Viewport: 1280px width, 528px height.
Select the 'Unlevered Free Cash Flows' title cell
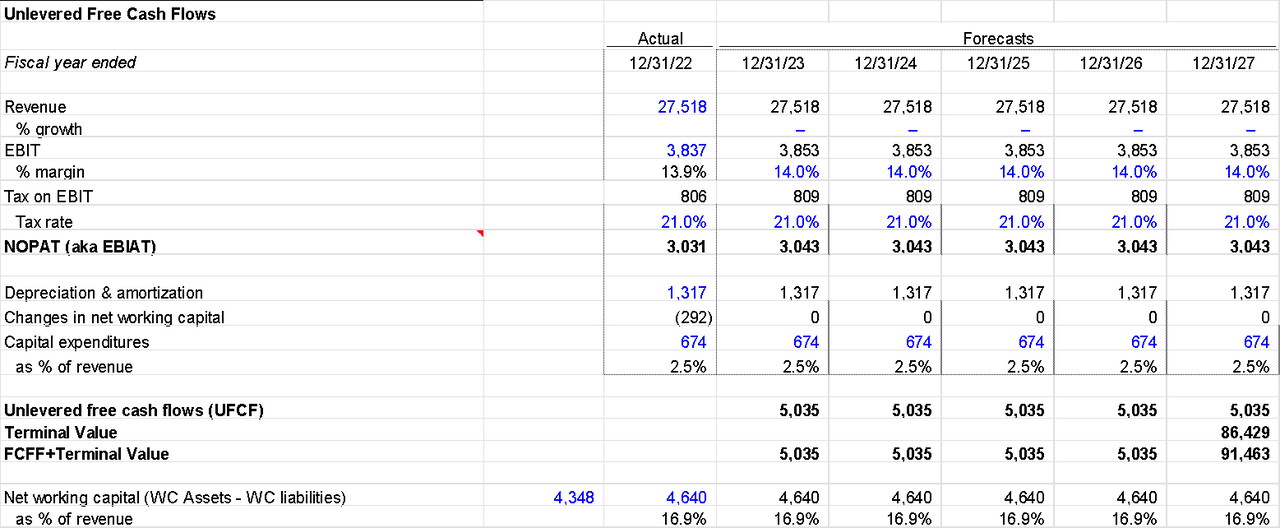coord(110,14)
